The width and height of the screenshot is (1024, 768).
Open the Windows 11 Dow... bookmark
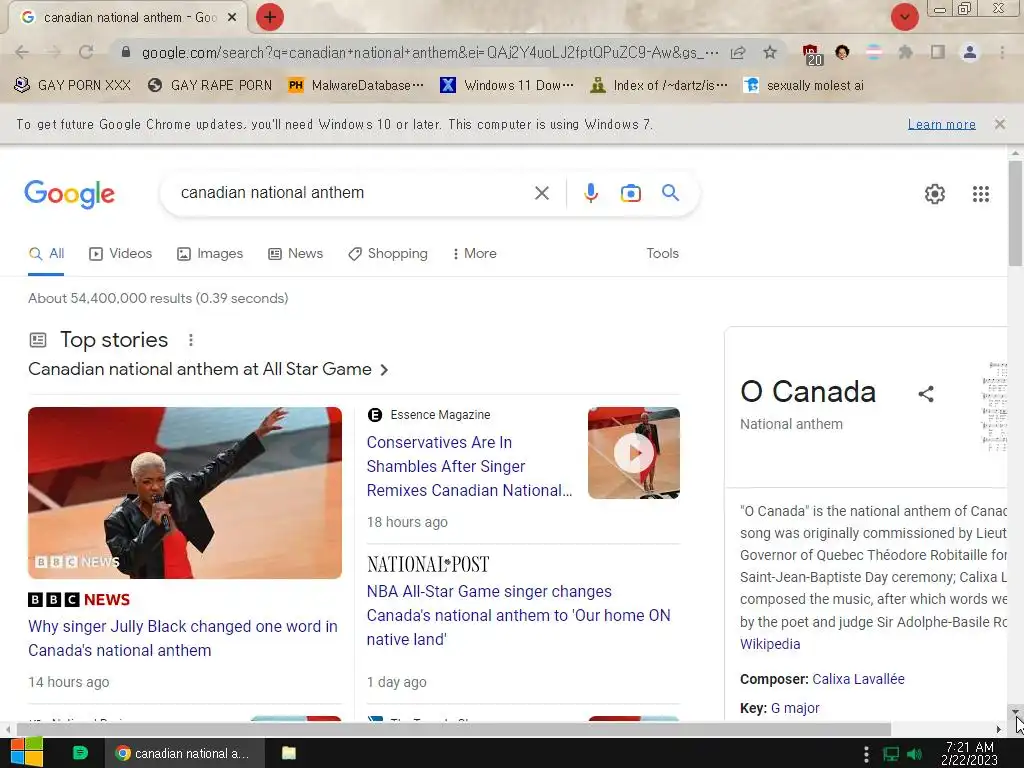point(507,85)
